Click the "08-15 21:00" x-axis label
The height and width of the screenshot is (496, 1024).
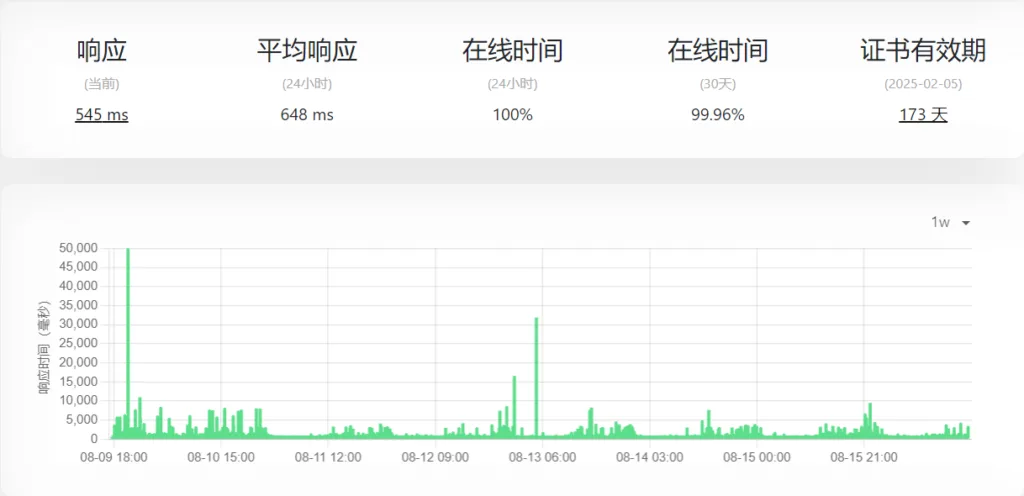point(864,457)
